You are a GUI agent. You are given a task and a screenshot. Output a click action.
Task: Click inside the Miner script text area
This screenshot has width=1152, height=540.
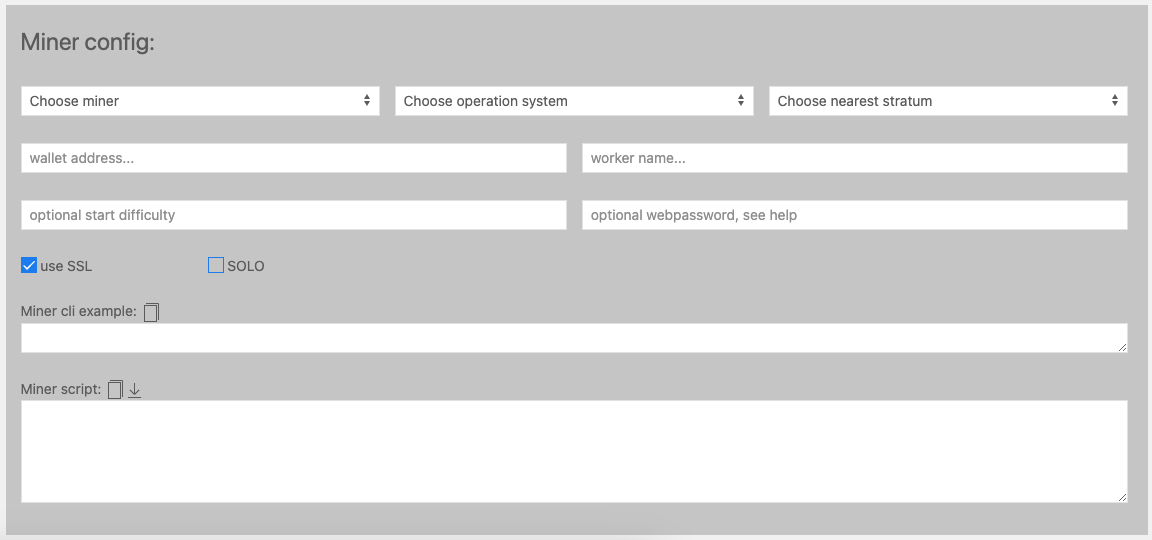pos(574,451)
